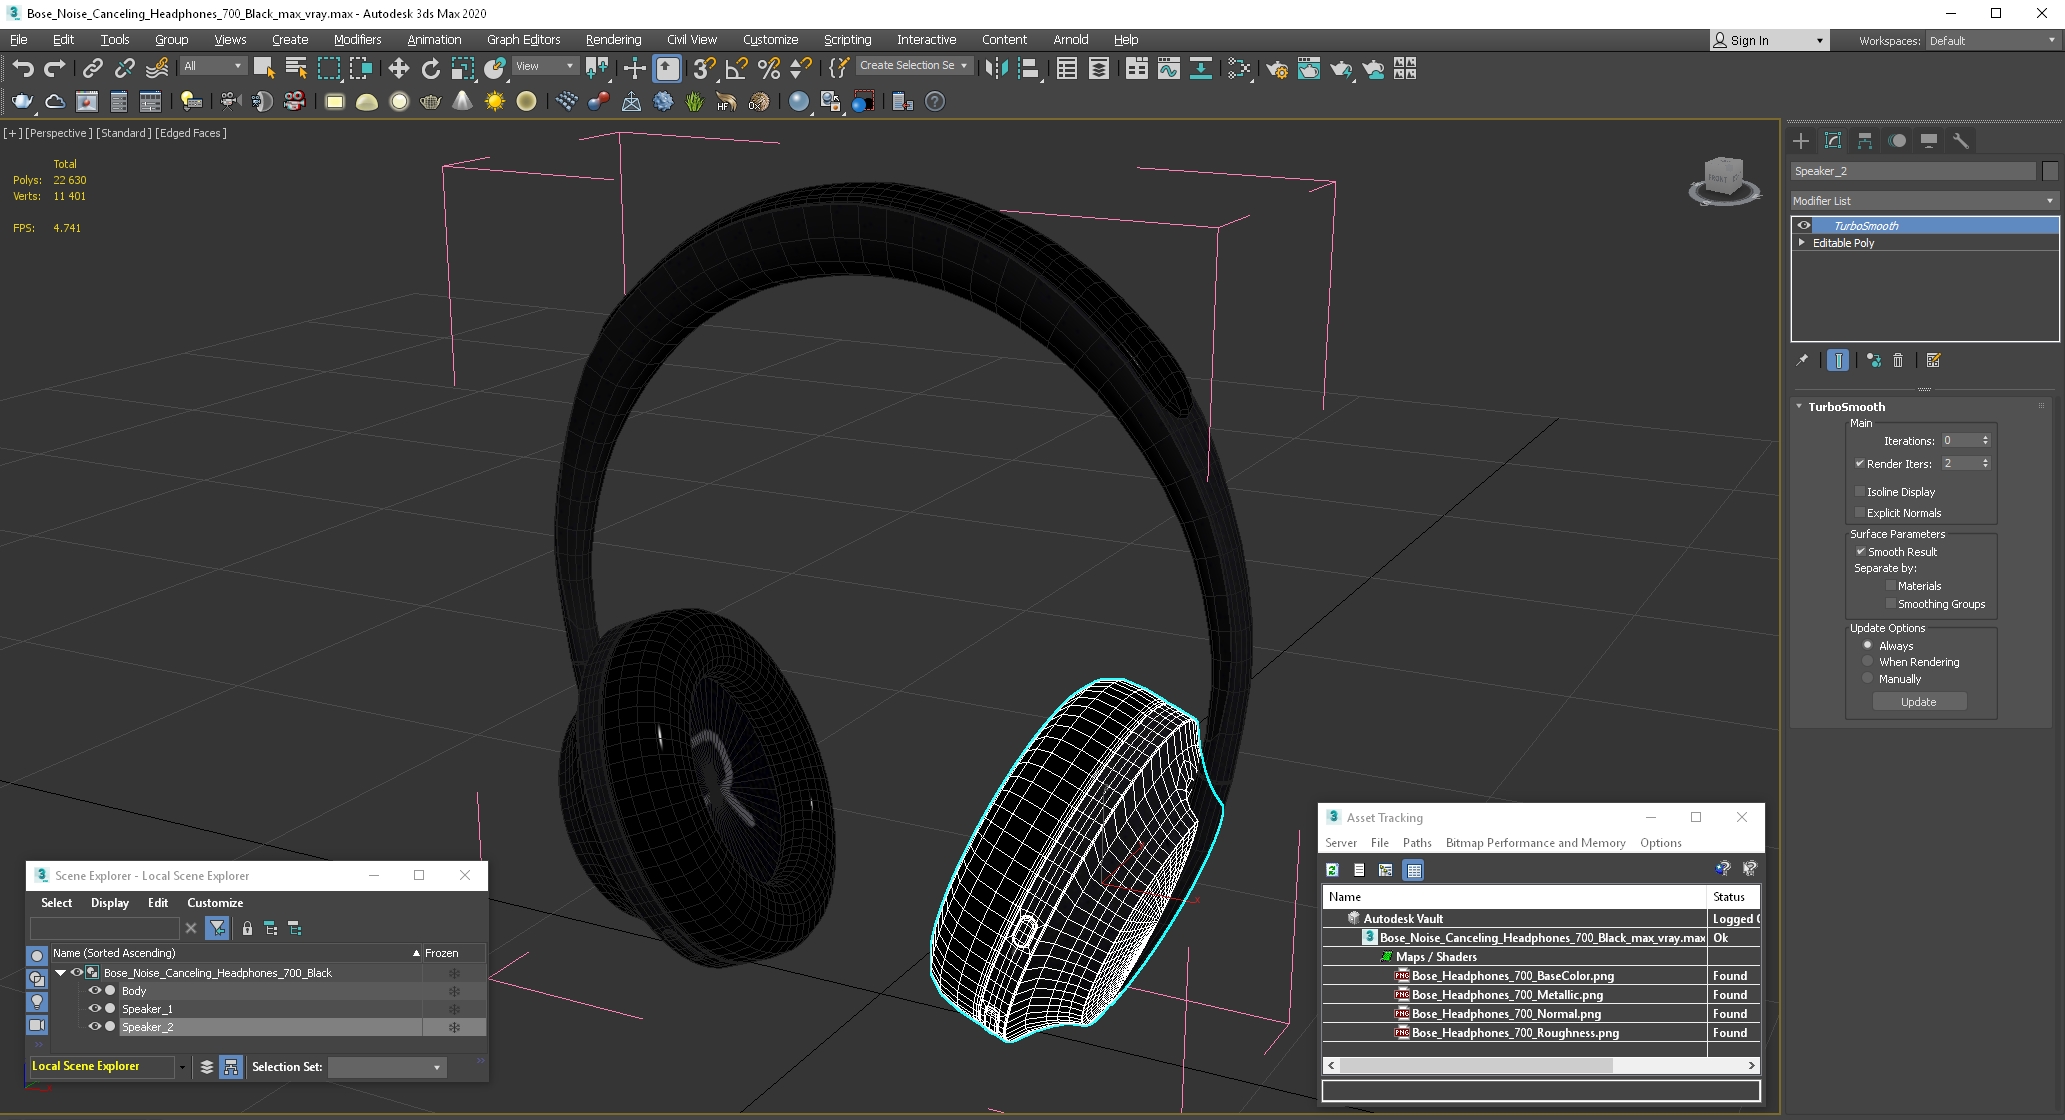Open the Hierarchy command panel tab
Image resolution: width=2065 pixels, height=1120 pixels.
point(1865,141)
